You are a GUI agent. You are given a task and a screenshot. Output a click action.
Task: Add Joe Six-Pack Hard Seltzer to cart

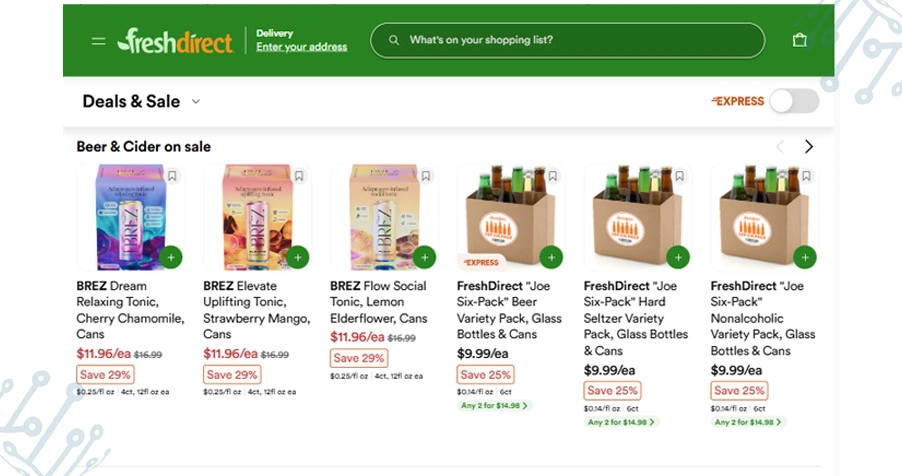(x=679, y=257)
